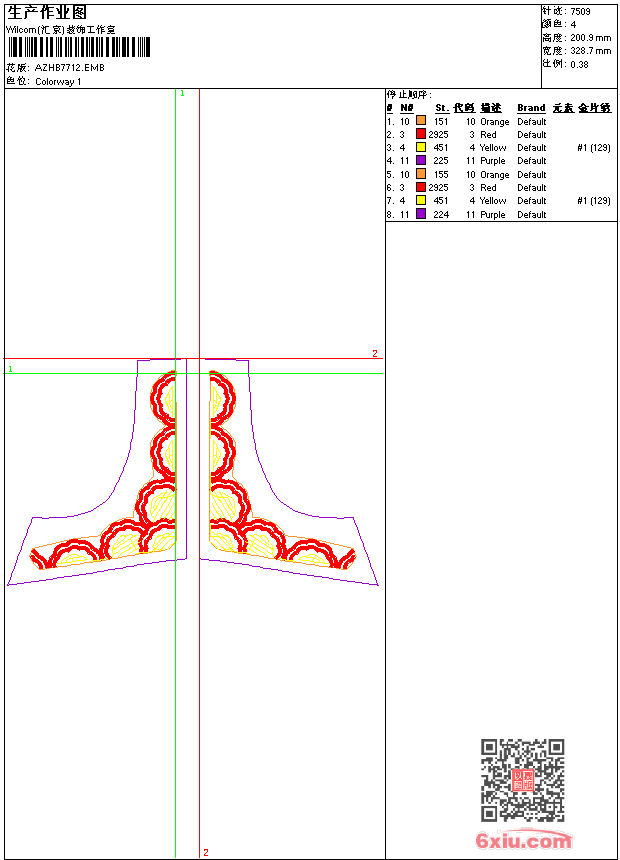Click the '#1 (129)' sequin entry in row 3

594,147
